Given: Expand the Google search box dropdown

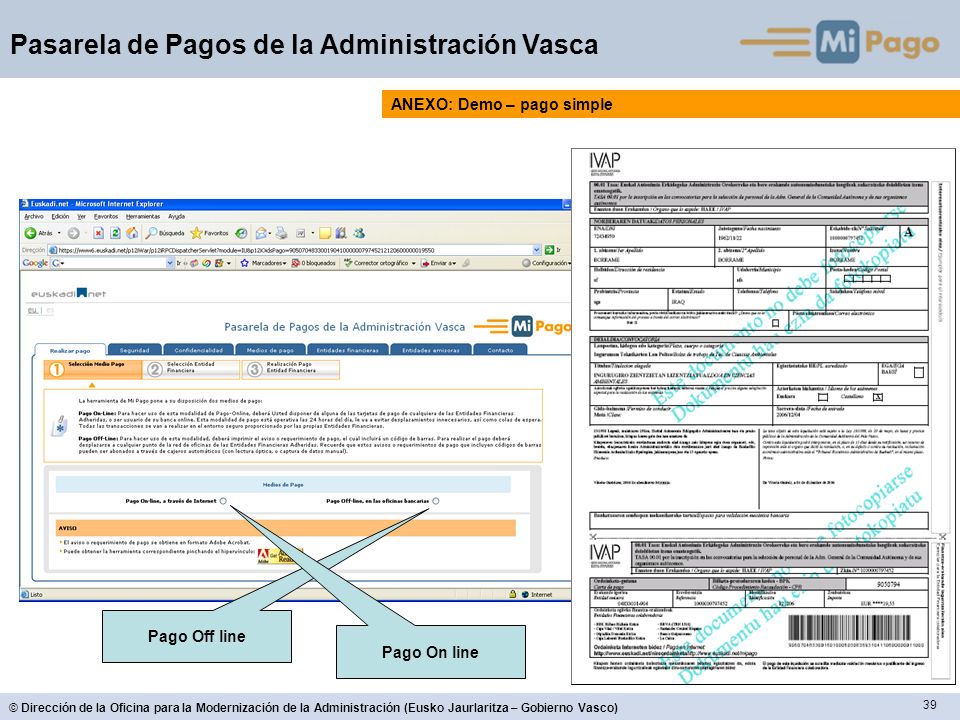Looking at the screenshot, I should 170,263.
